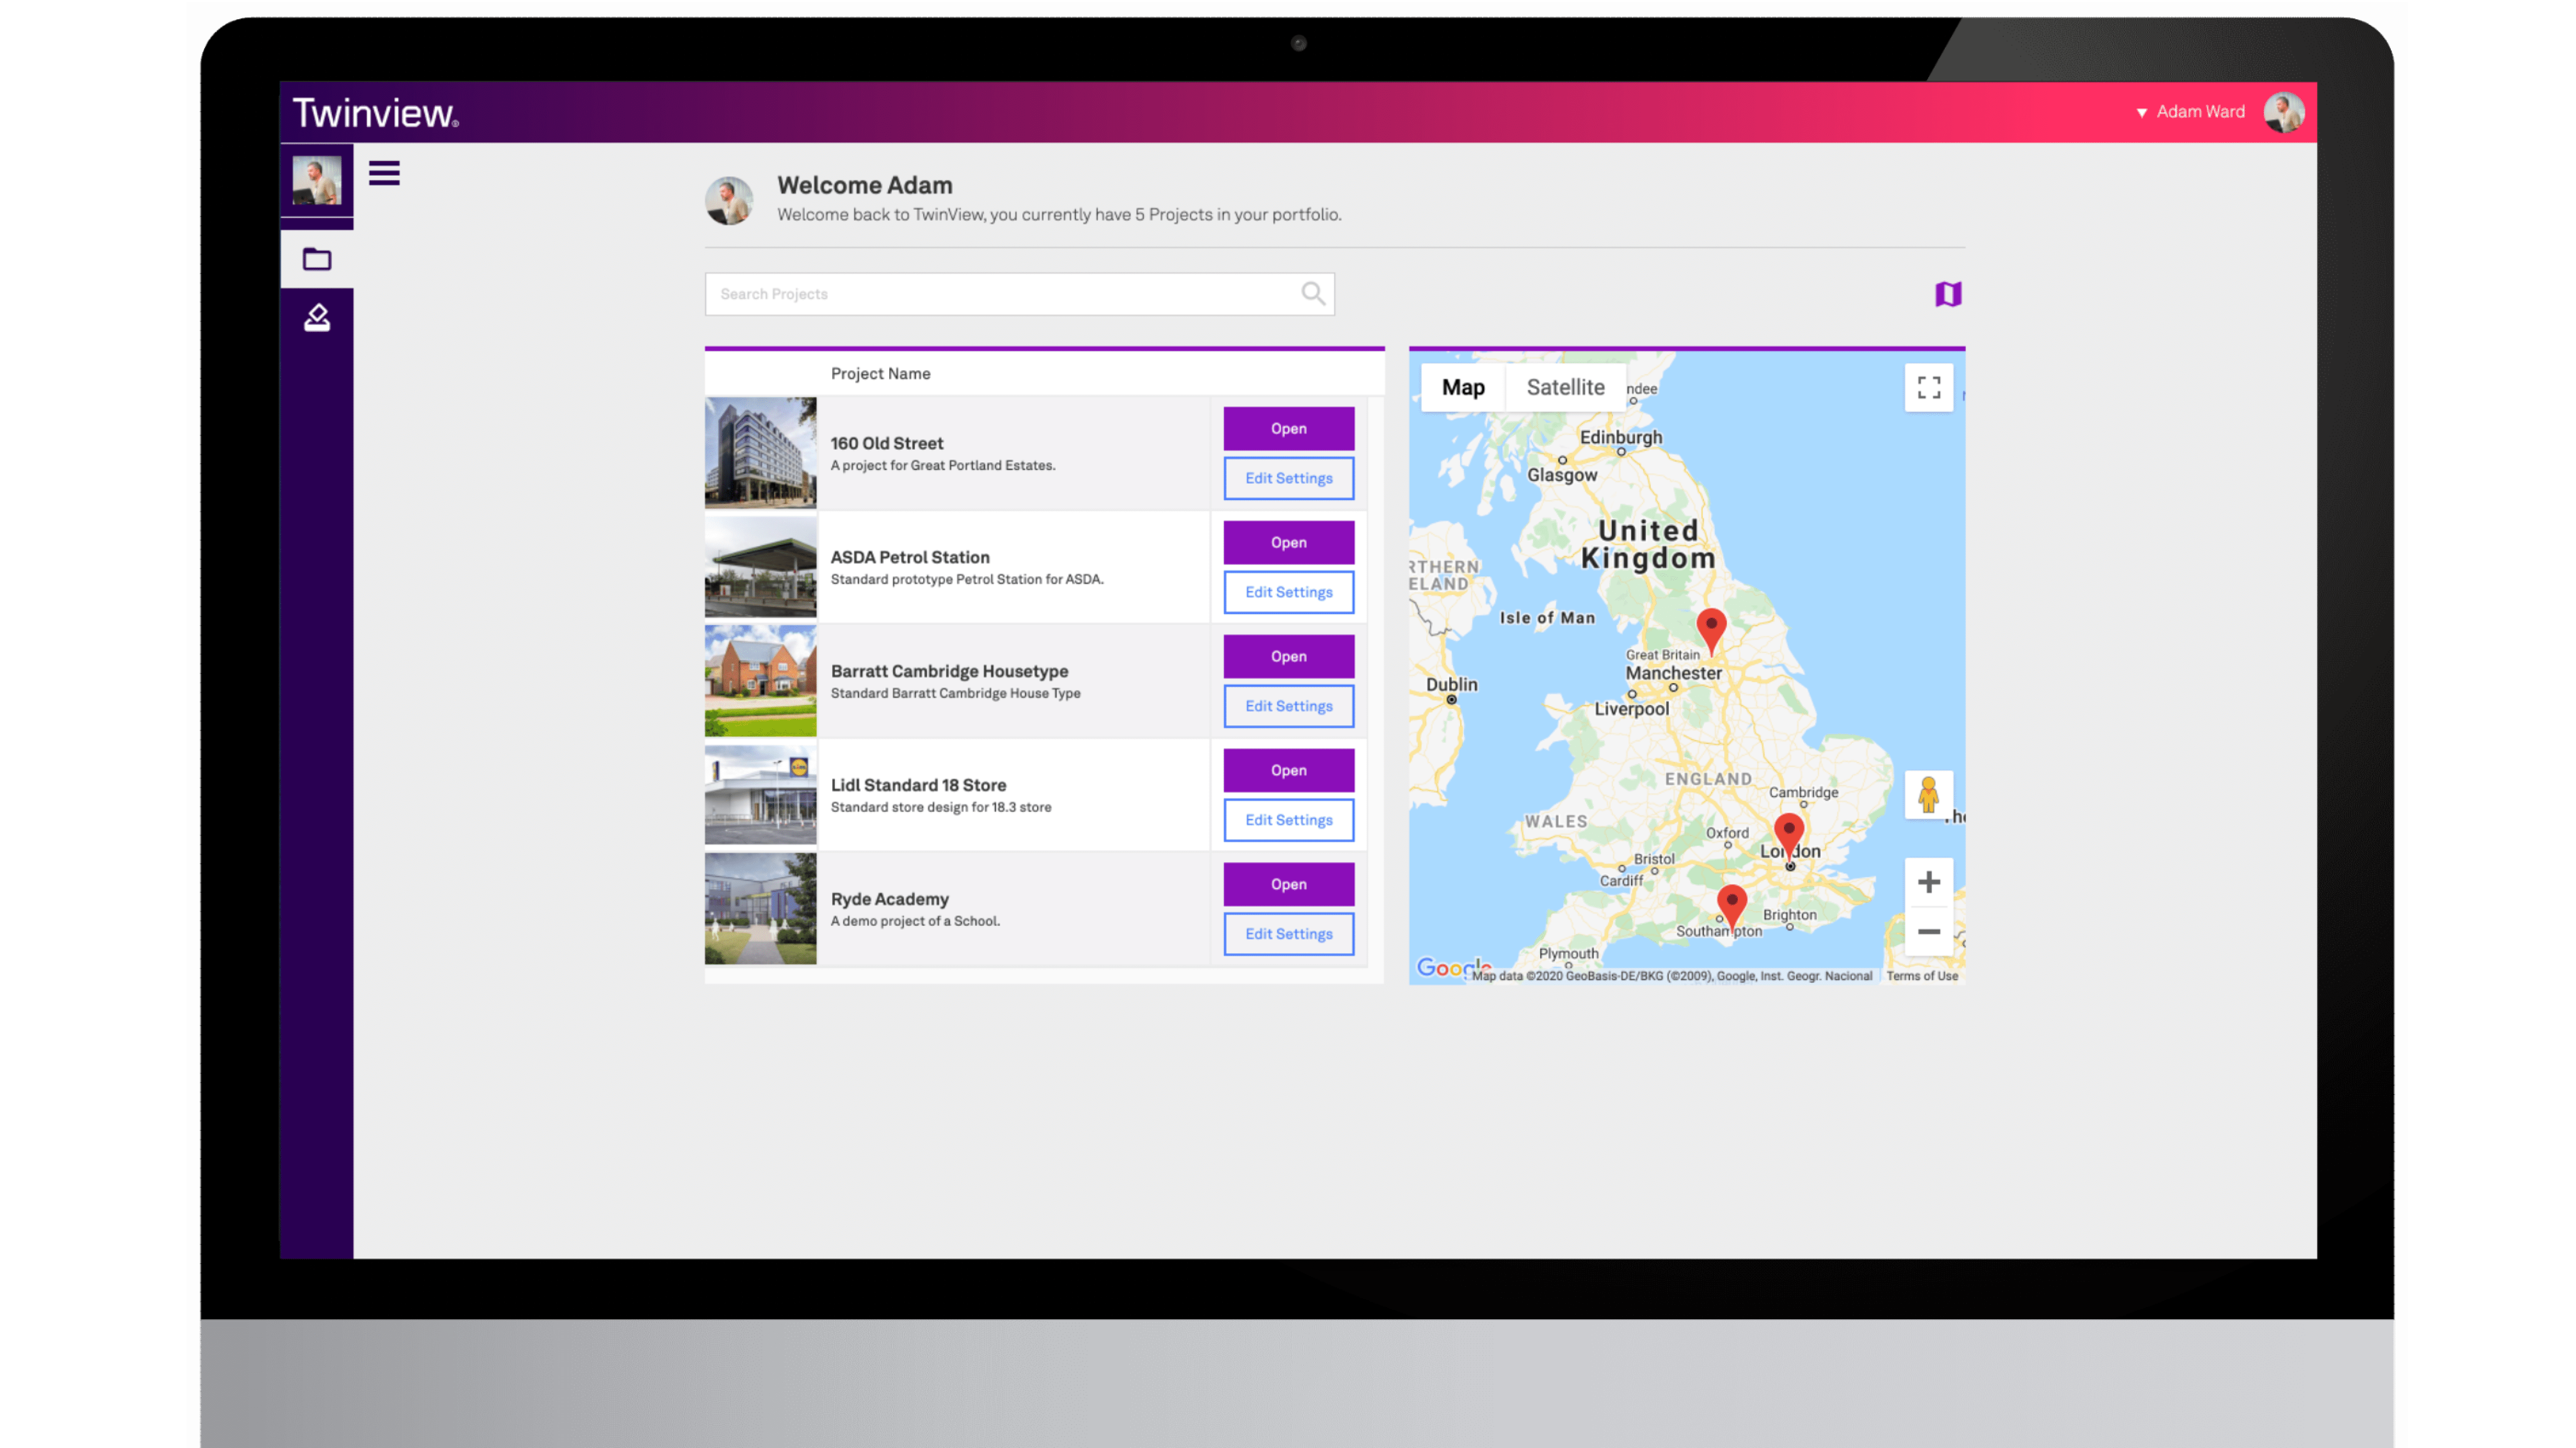The height and width of the screenshot is (1448, 2576).
Task: Click the map pin near Manchester
Action: [1711, 631]
